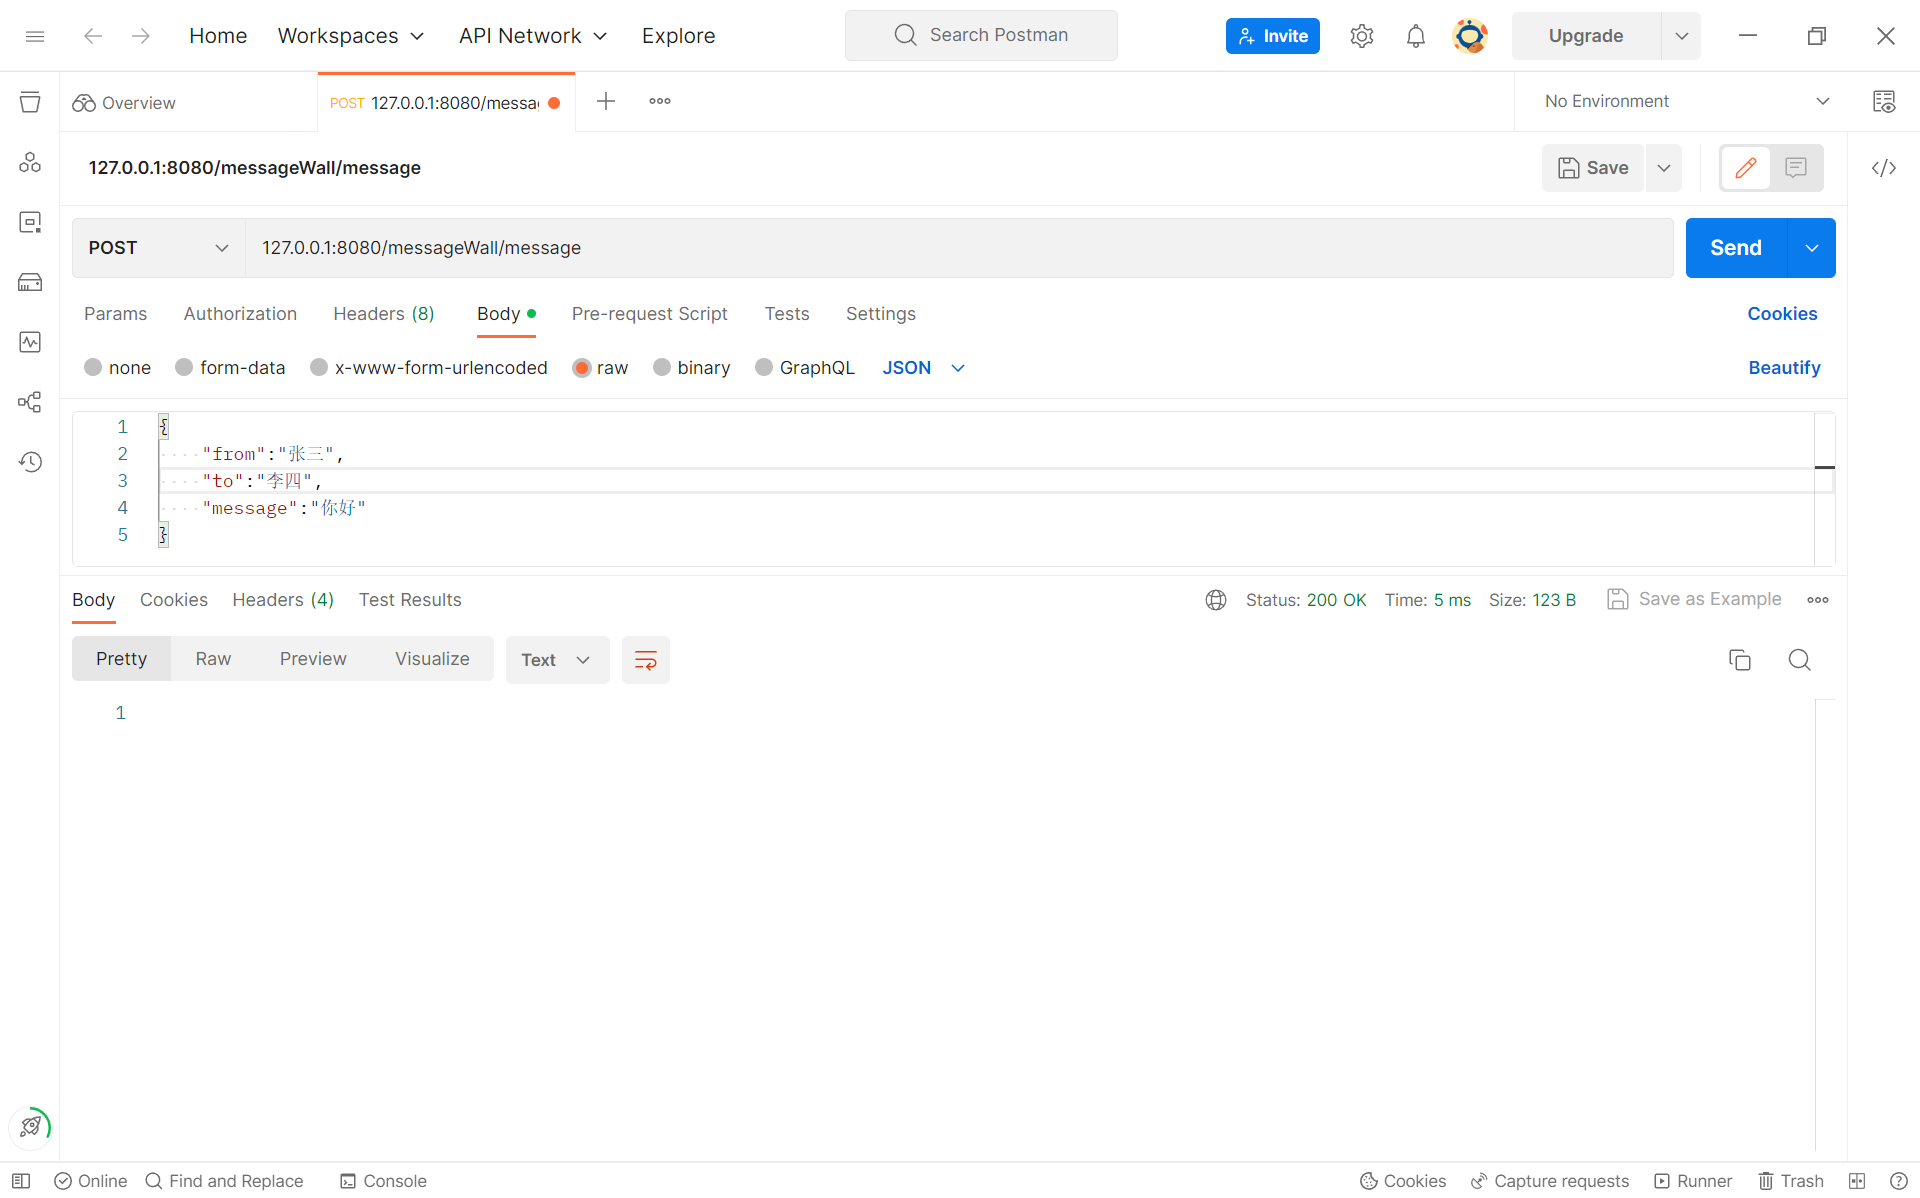Expand the Send options arrow

point(1812,248)
